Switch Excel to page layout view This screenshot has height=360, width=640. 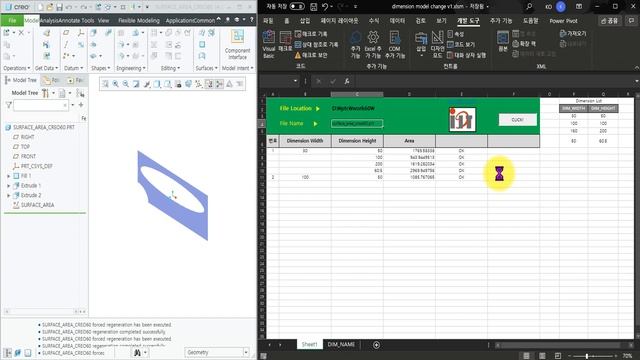(542, 356)
